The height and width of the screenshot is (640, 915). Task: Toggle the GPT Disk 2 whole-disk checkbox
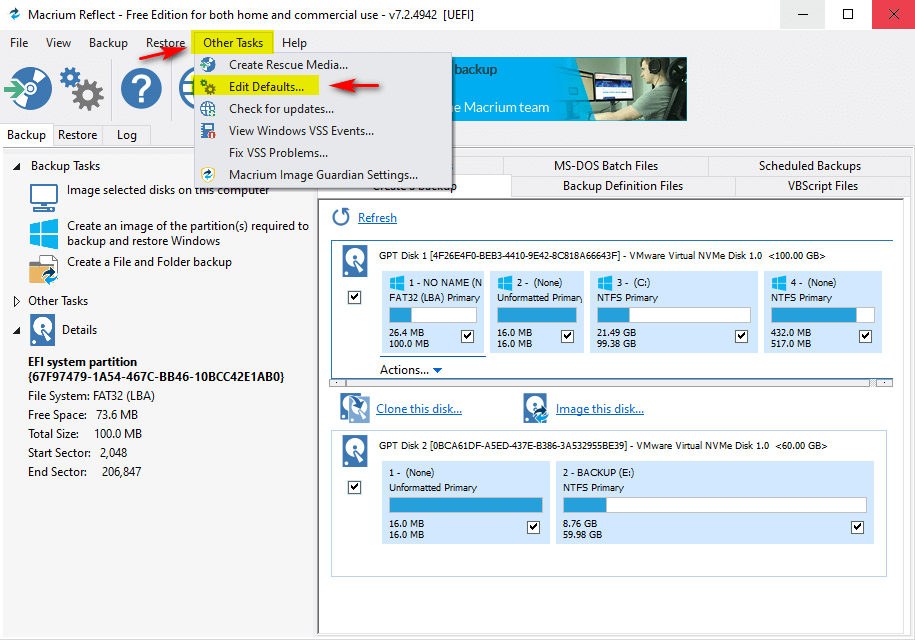(354, 487)
